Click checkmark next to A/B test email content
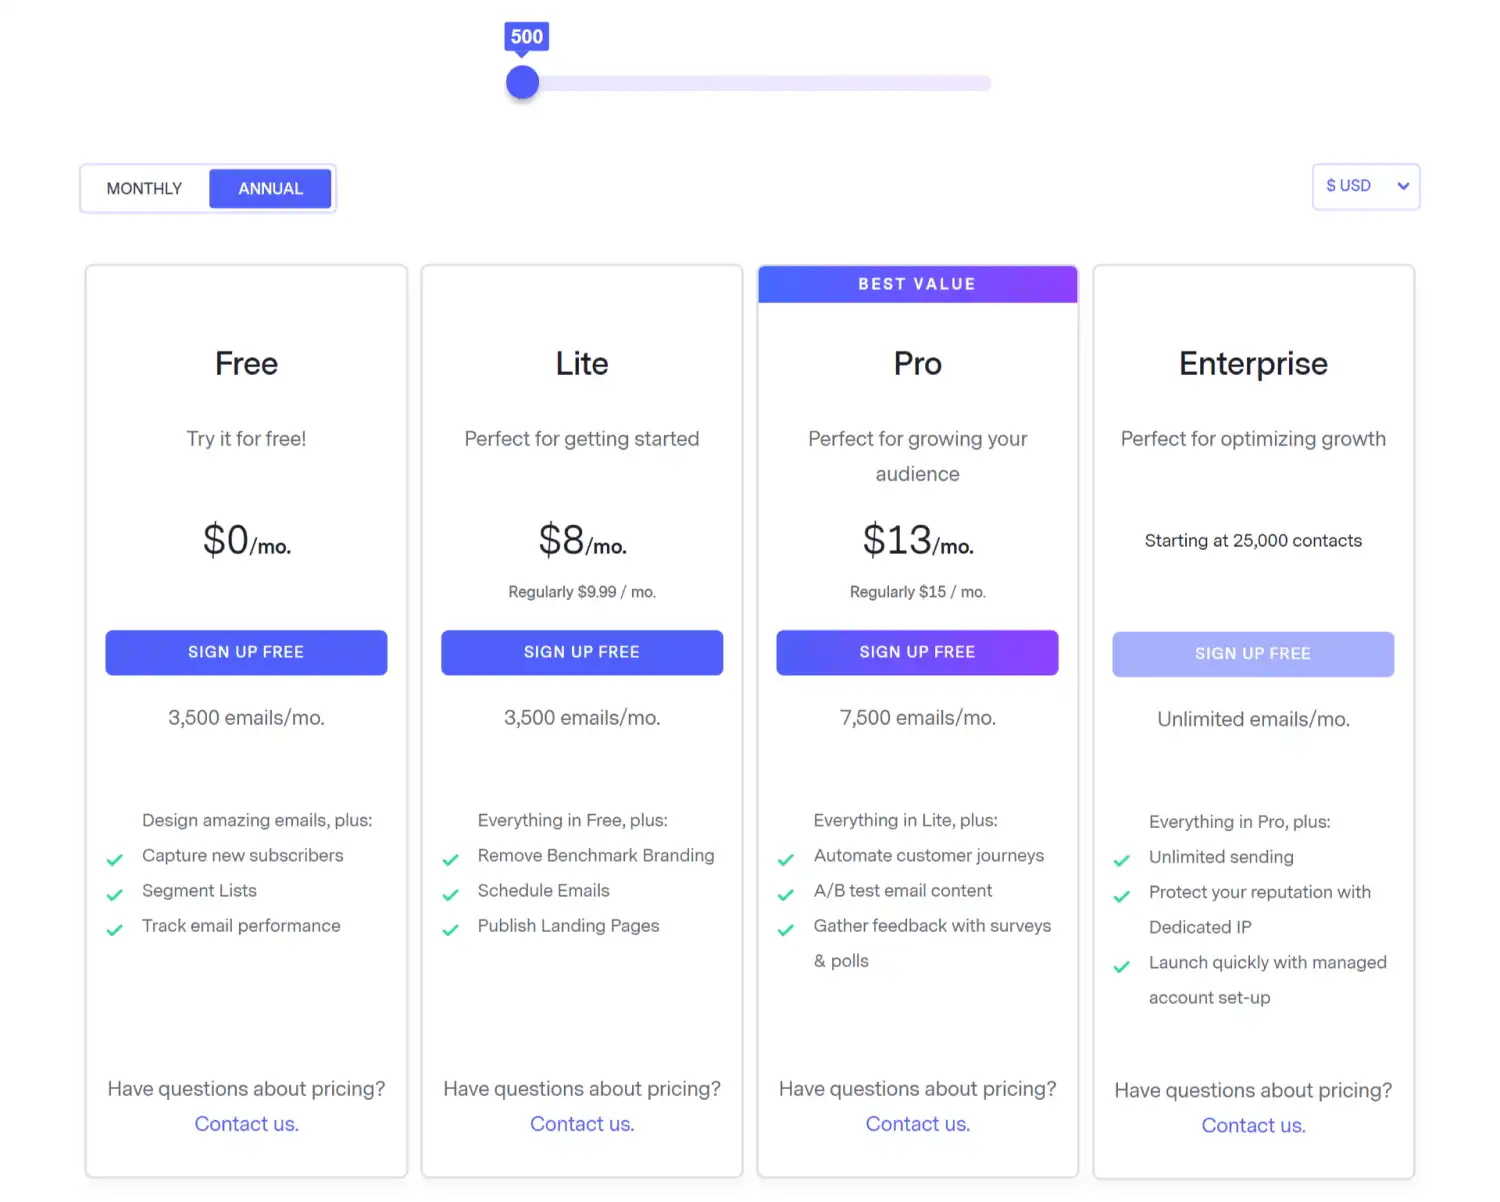 pos(786,895)
